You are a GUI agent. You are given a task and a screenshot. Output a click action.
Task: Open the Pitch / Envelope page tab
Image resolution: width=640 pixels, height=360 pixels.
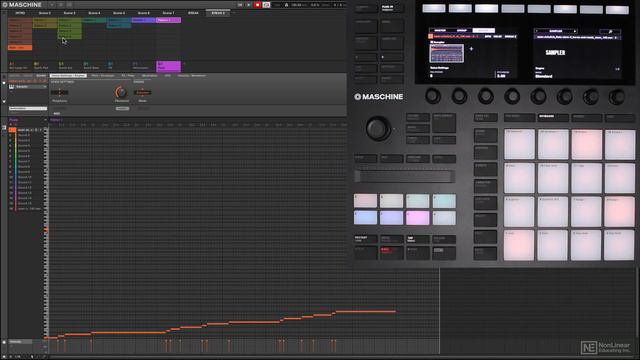(x=103, y=76)
